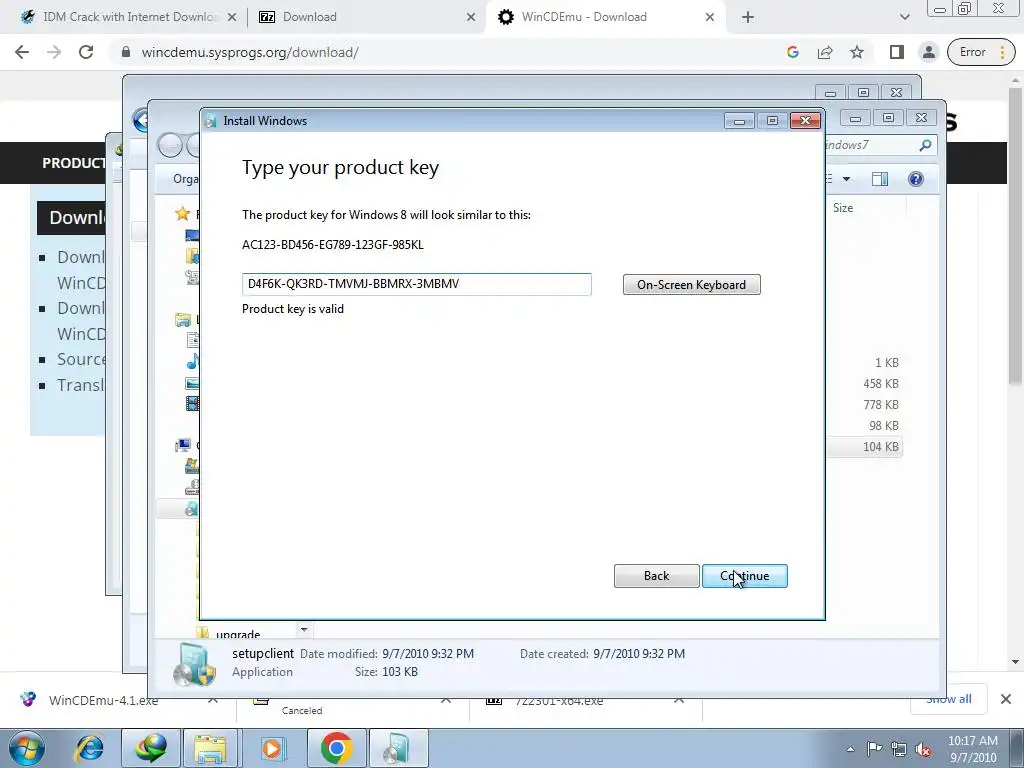The image size is (1024, 768).
Task: Click the Windows setup taskbar icon
Action: 398,748
